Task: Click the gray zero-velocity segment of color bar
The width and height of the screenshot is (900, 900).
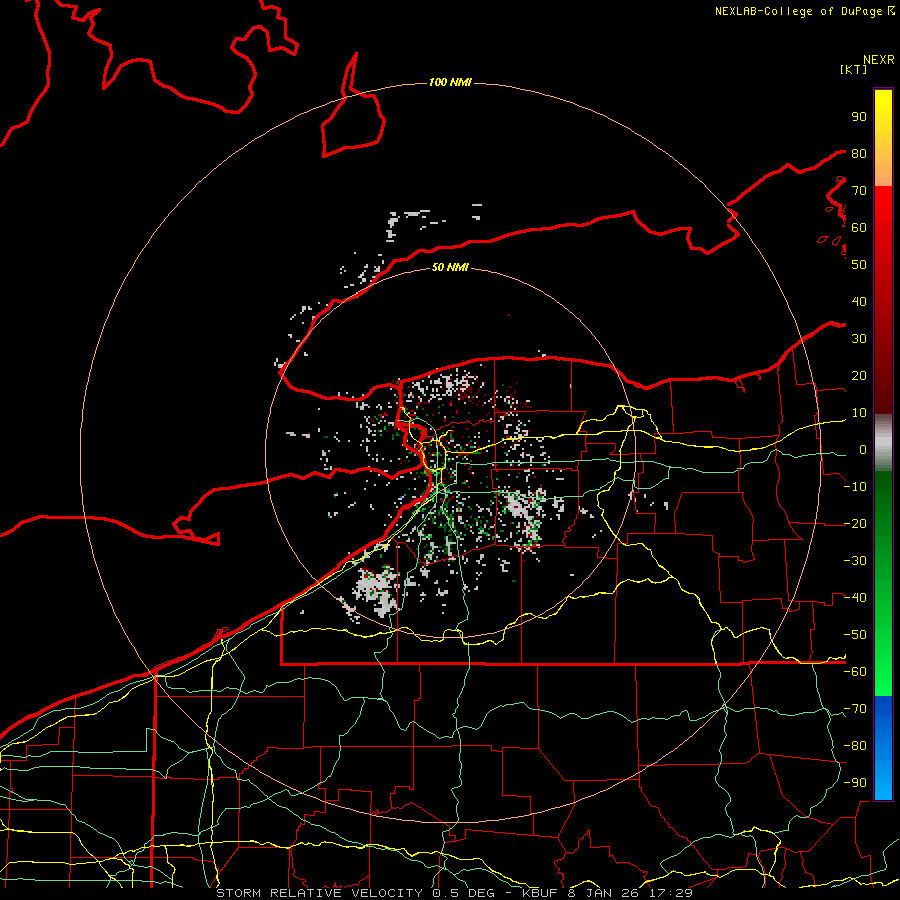Action: click(883, 443)
